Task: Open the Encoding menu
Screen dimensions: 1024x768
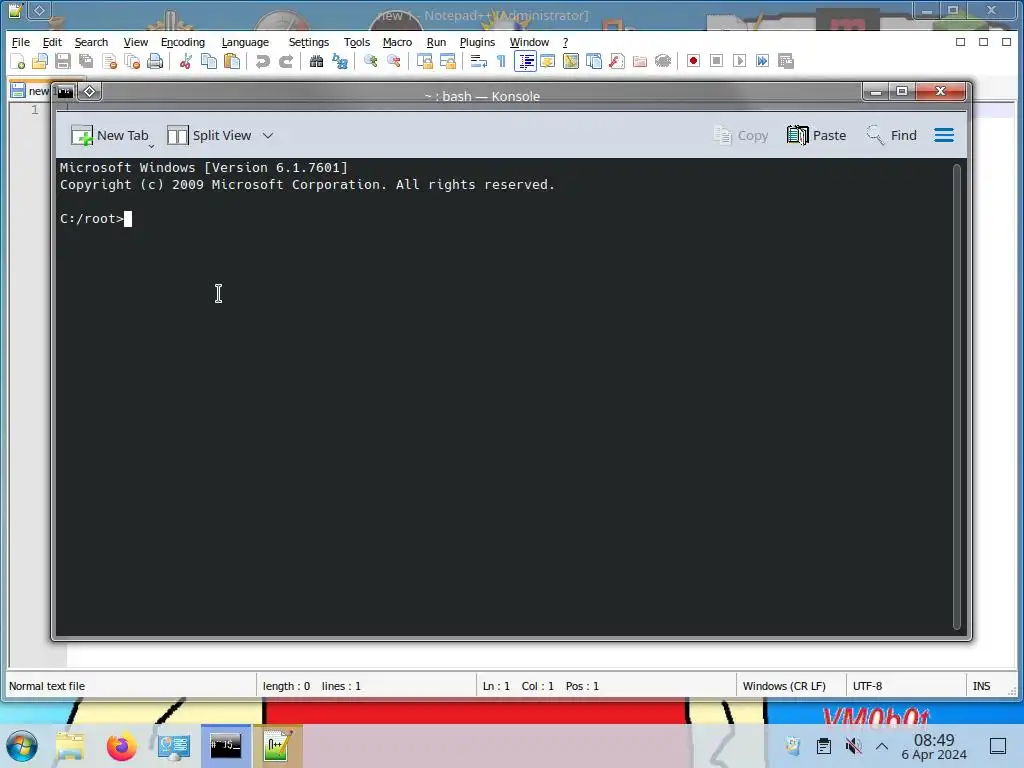Action: (183, 42)
